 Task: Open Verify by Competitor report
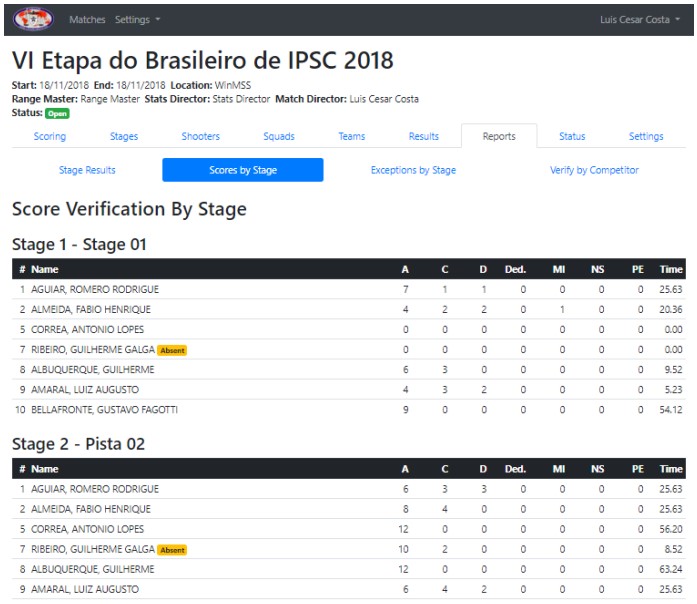(x=594, y=170)
